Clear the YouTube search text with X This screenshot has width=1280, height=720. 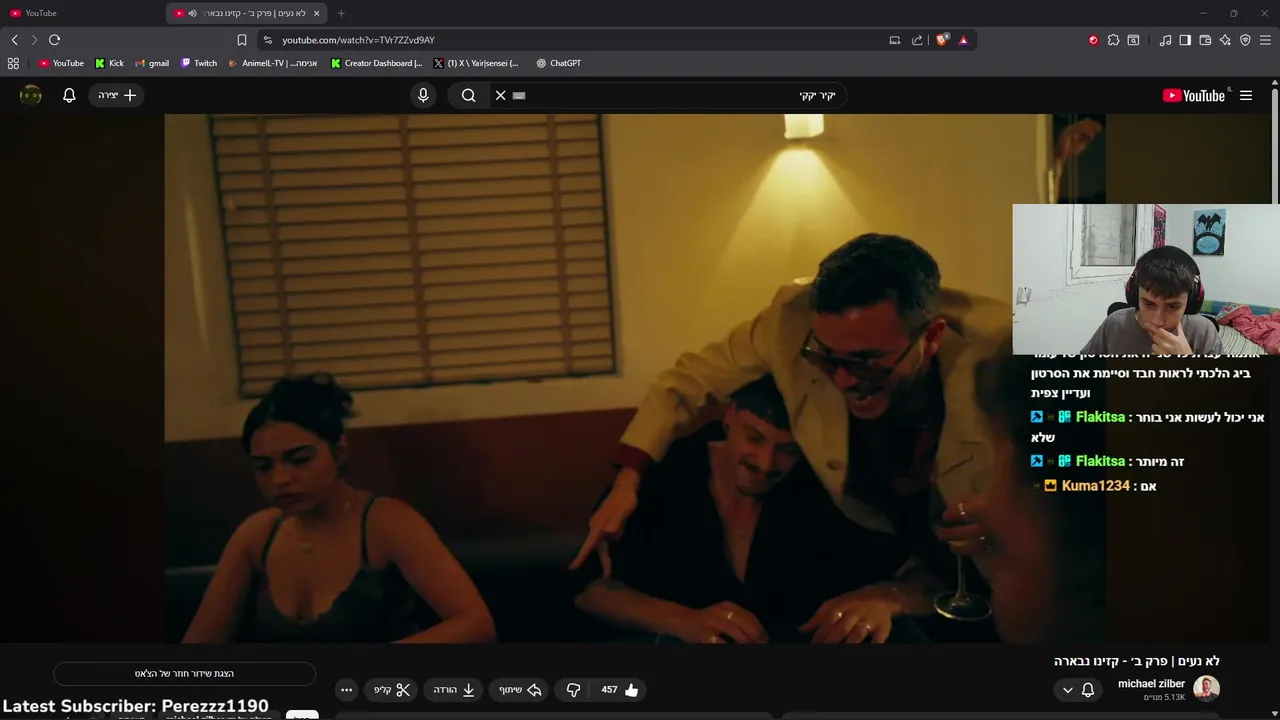tap(501, 95)
